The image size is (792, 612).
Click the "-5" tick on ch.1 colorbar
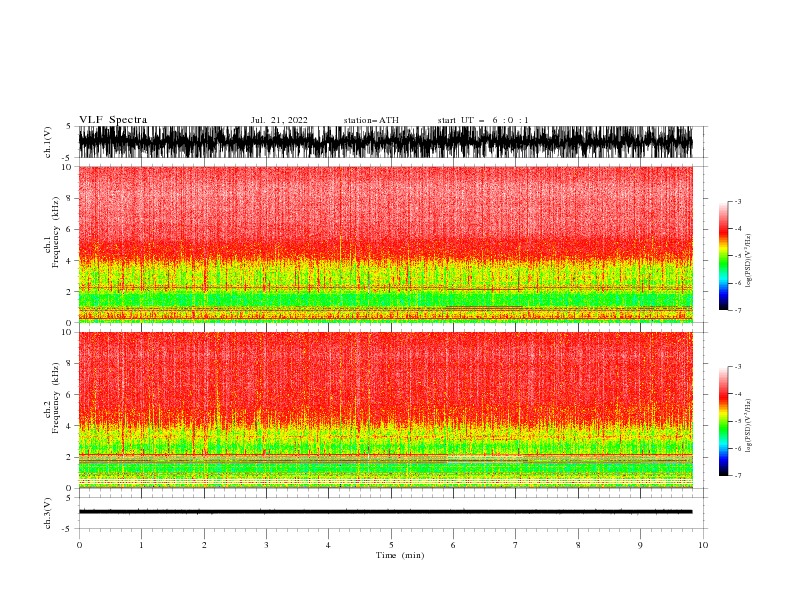click(738, 256)
